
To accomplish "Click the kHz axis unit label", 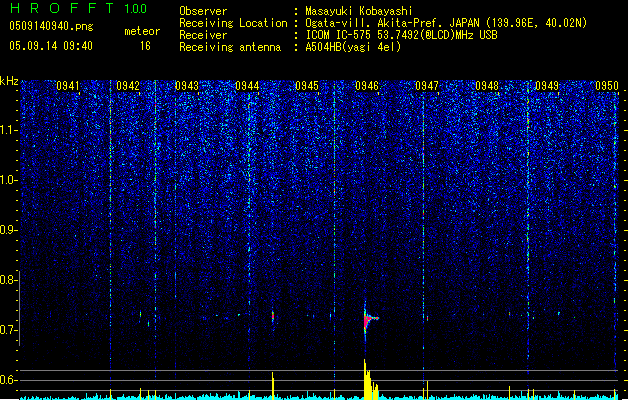I will coord(10,81).
